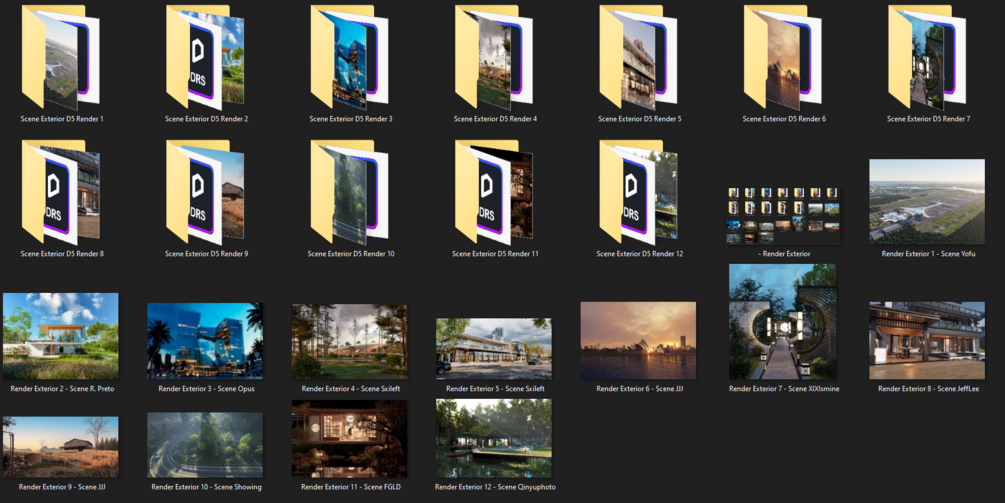Select the '- Render Exterior' overview image
The image size is (1005, 503).
pos(783,215)
